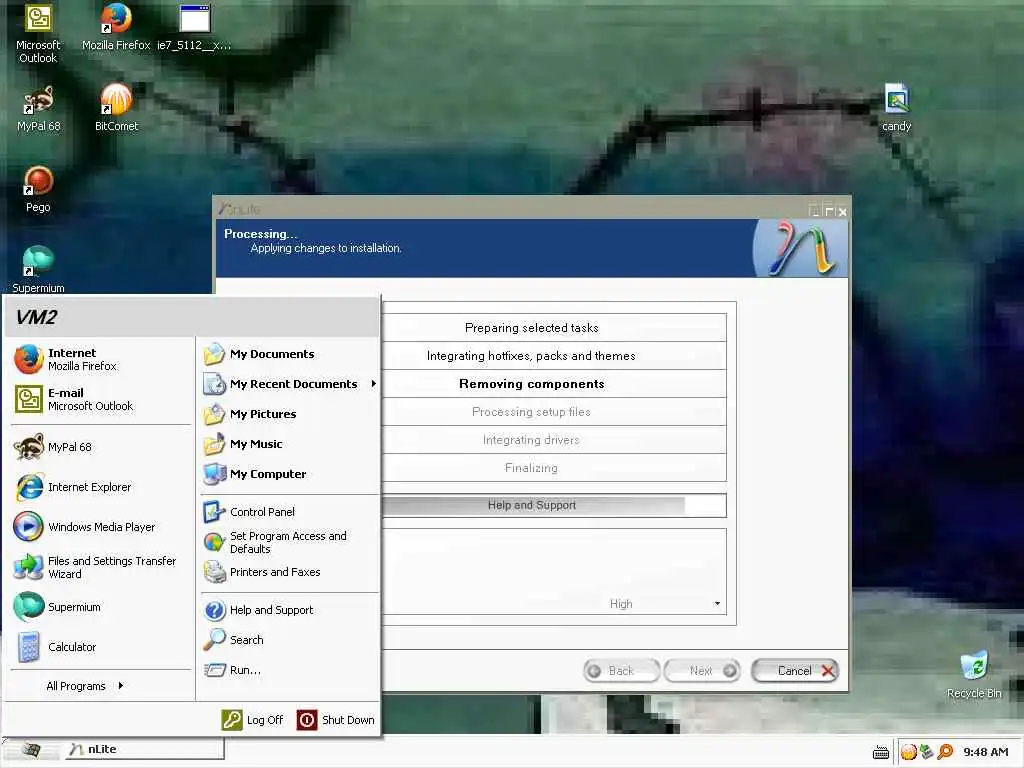Click the orange tray icon beside keyboard
The width and height of the screenshot is (1024, 768).
point(908,752)
